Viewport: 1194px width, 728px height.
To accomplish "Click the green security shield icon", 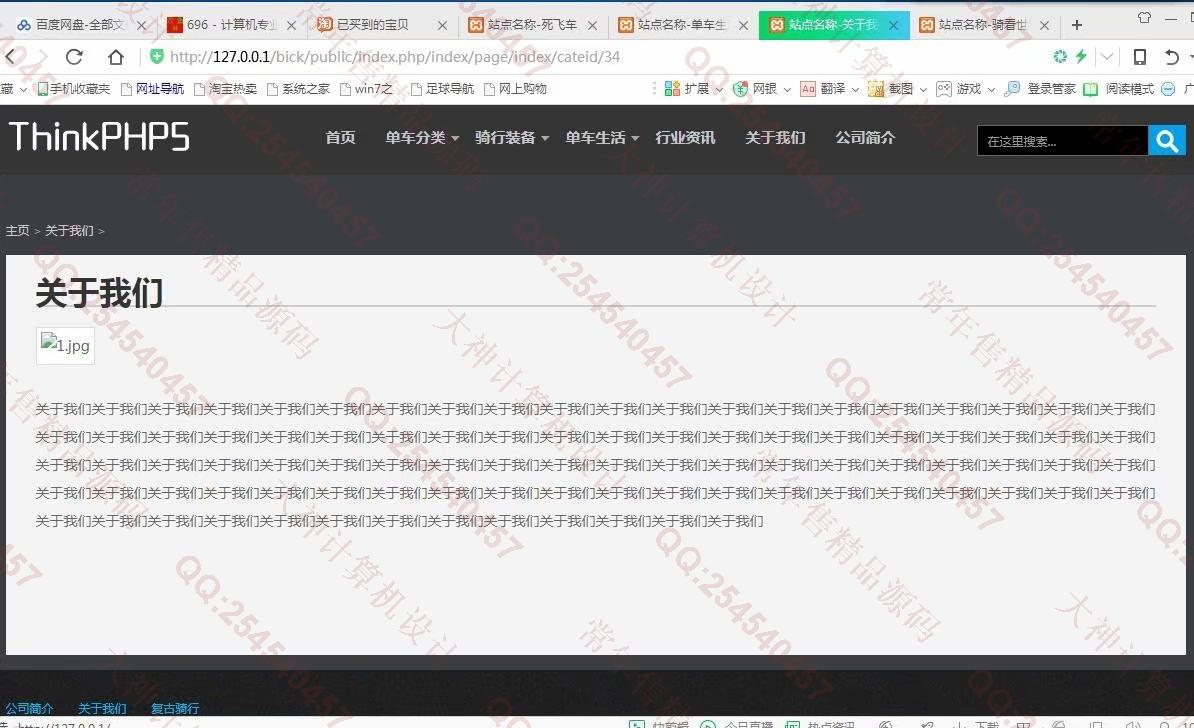I will (x=157, y=56).
